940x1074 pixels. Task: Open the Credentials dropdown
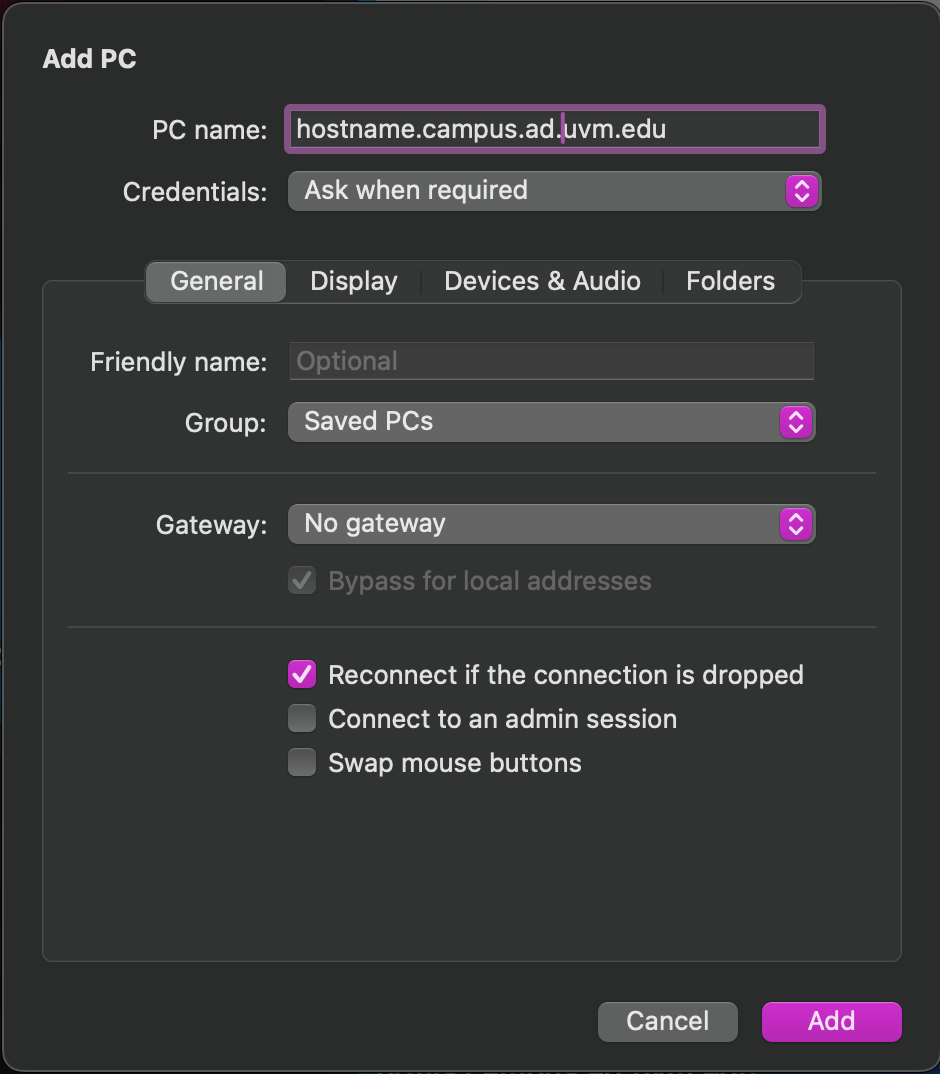tap(540, 190)
